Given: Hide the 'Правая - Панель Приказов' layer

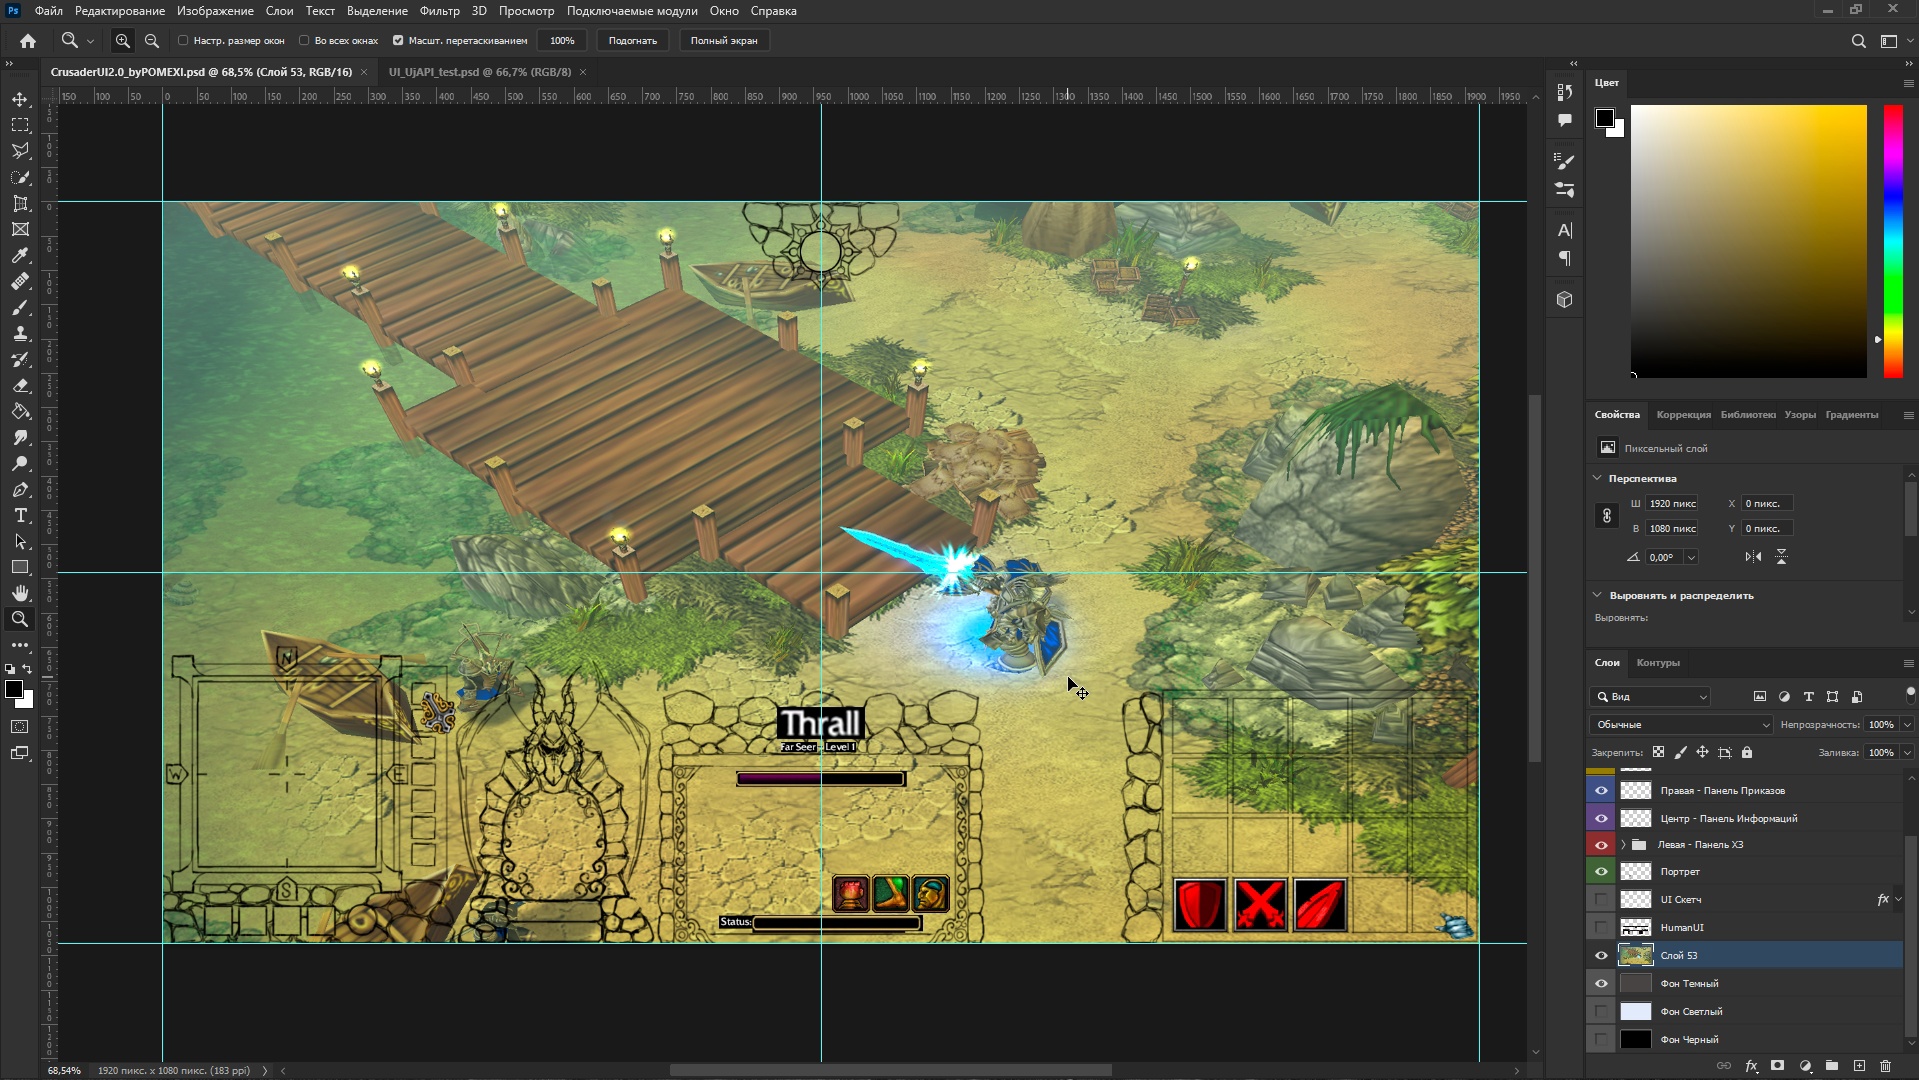Looking at the screenshot, I should (x=1601, y=790).
